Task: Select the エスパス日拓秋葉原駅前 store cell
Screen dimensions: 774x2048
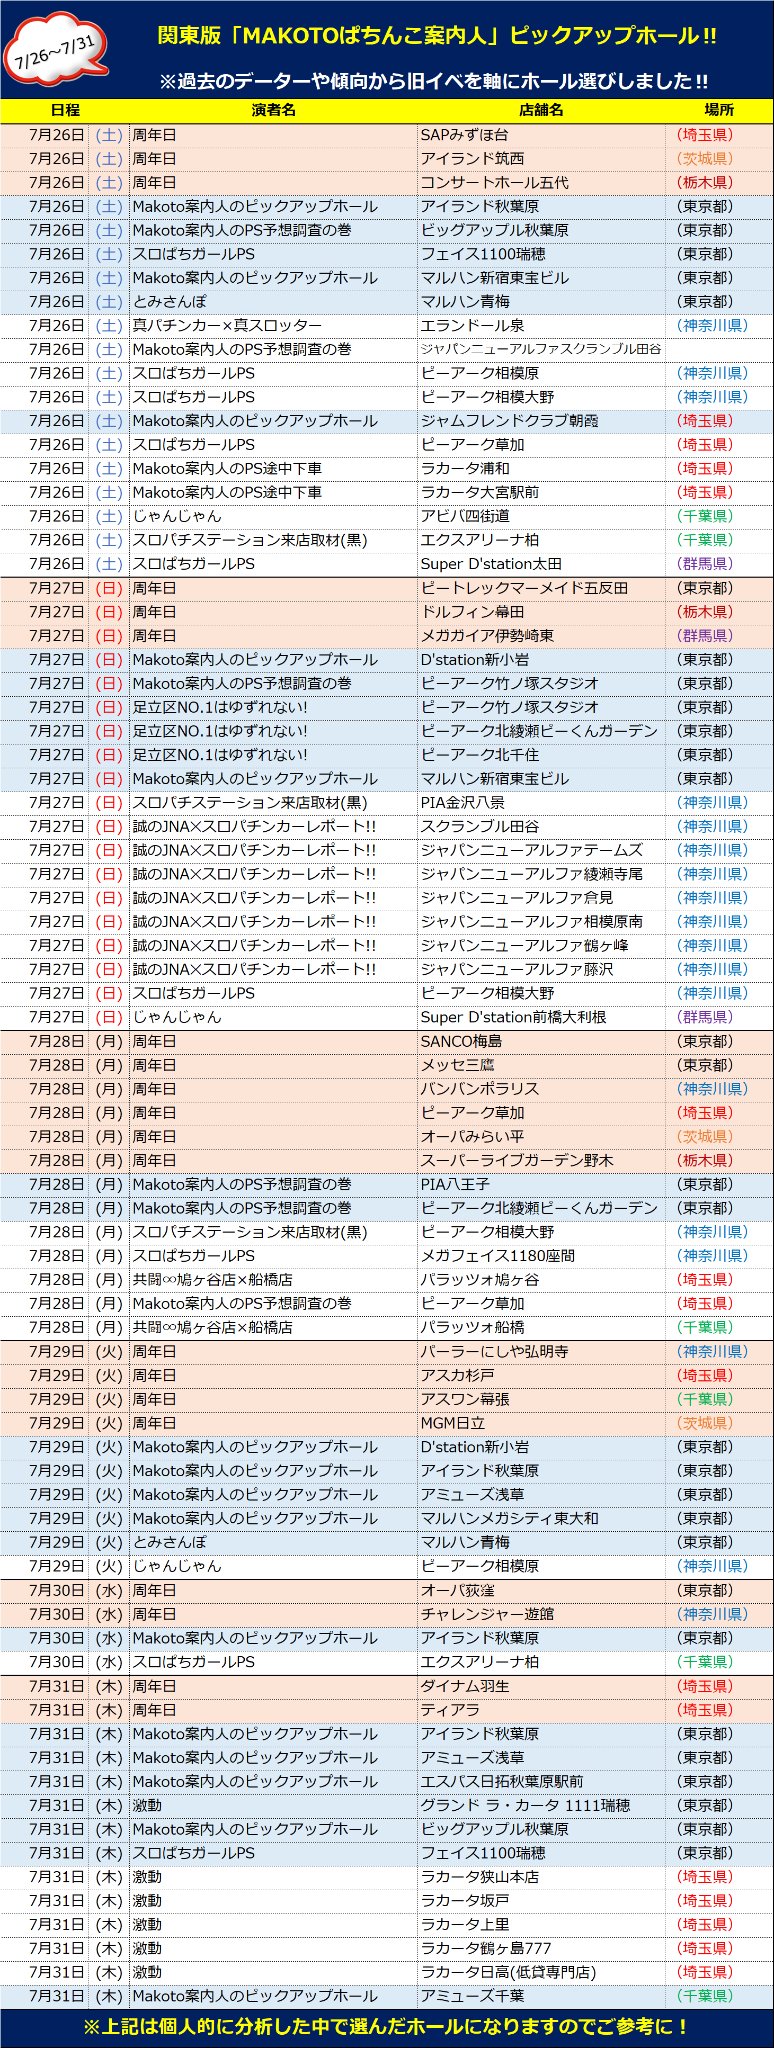Action: (541, 1781)
